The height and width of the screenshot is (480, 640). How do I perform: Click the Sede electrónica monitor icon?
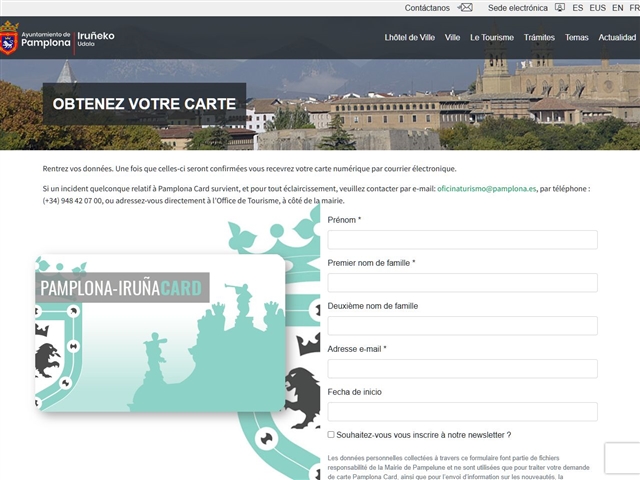coord(560,8)
